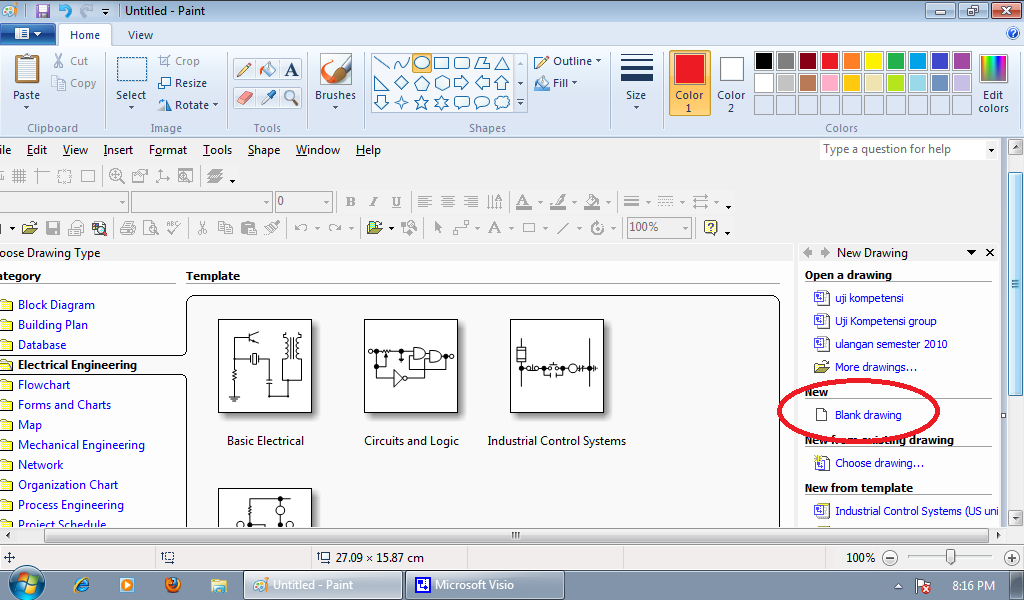This screenshot has height=600, width=1024.
Task: Click Visio's Format Painter icon
Action: tap(271, 227)
